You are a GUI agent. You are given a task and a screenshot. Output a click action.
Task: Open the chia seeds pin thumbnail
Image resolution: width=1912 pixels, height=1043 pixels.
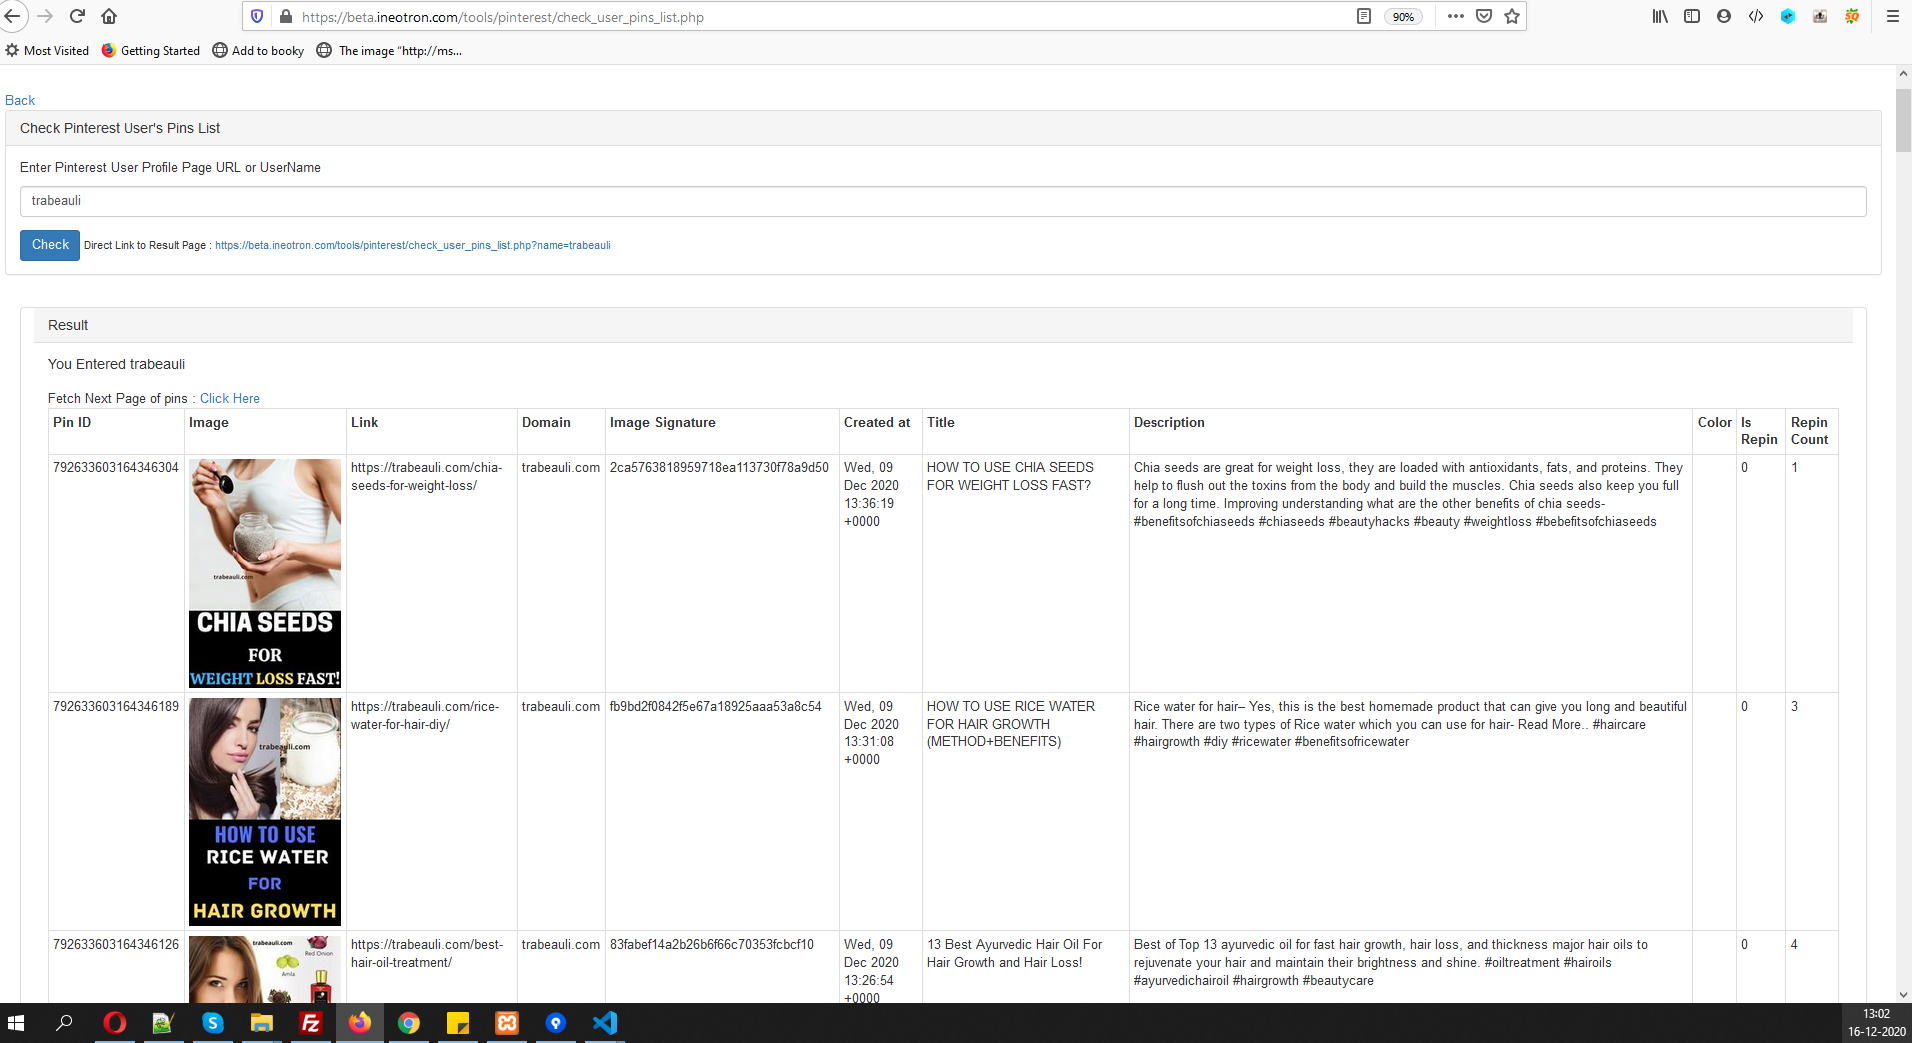(x=265, y=573)
